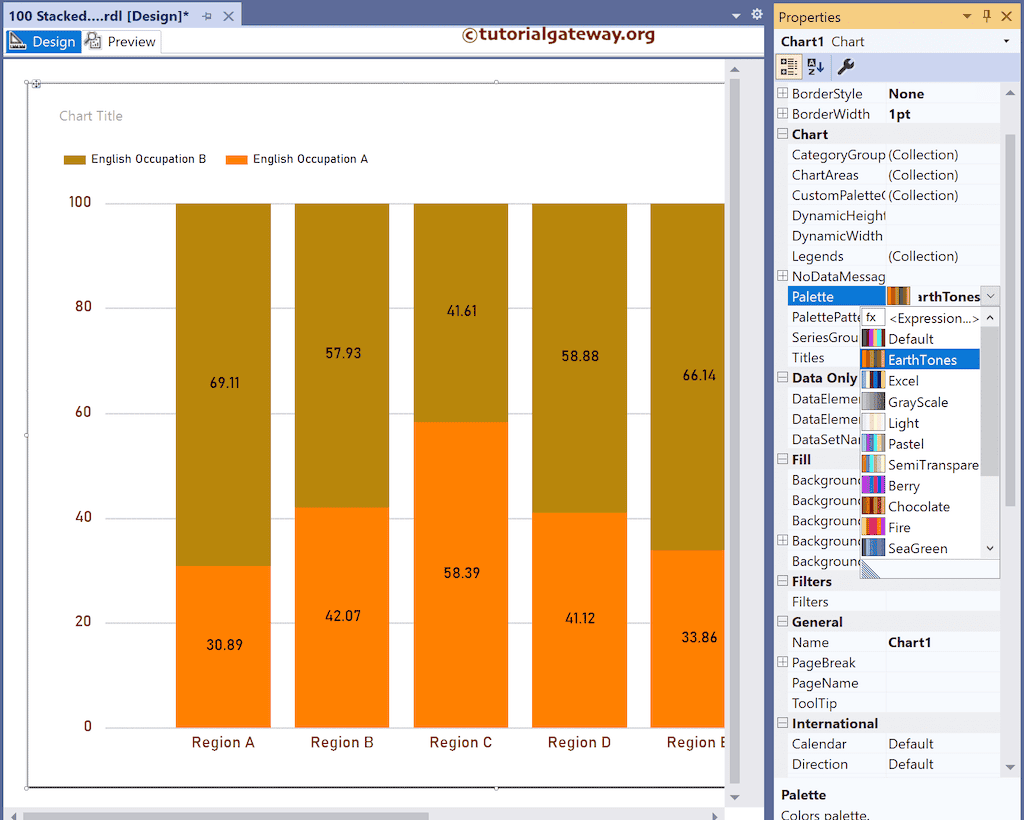Pin the 100 Stacked document tab
This screenshot has width=1024, height=820.
pos(207,17)
